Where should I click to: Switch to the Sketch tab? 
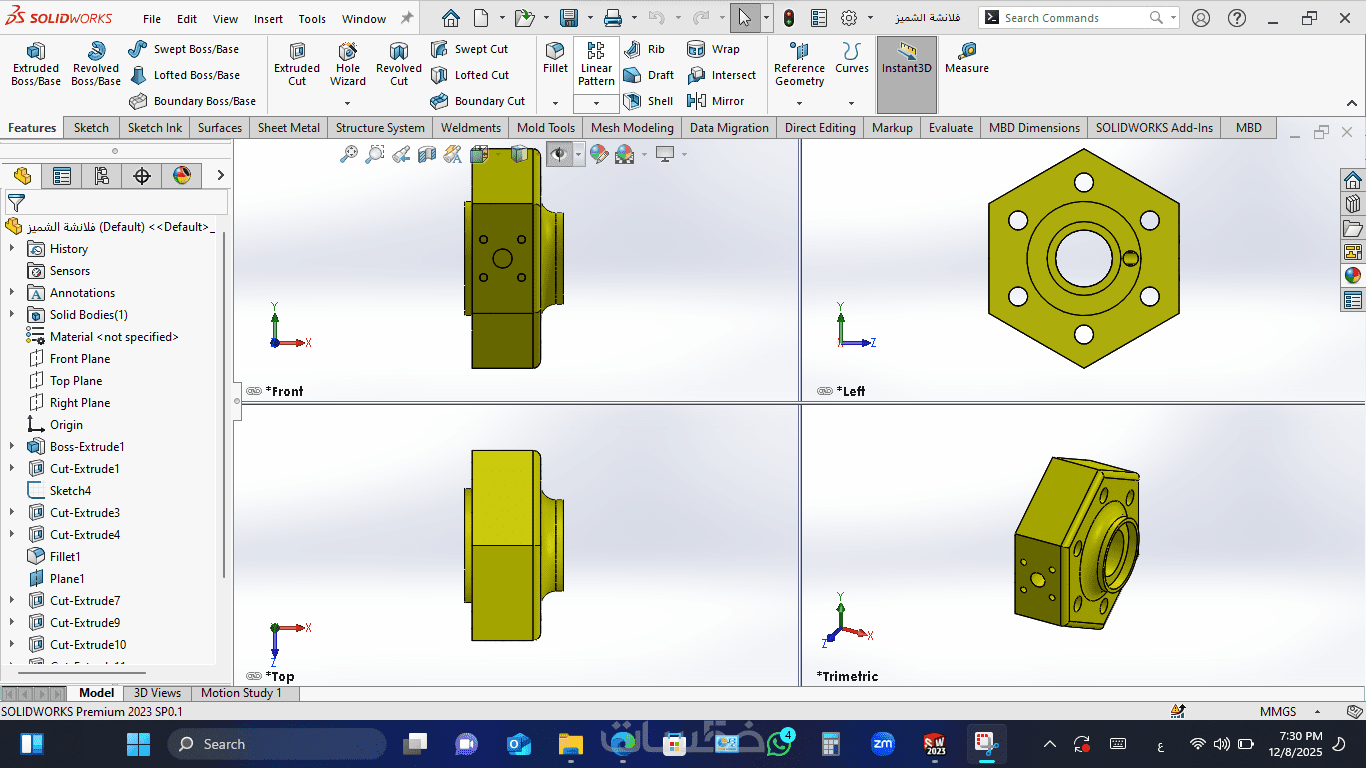tap(91, 128)
